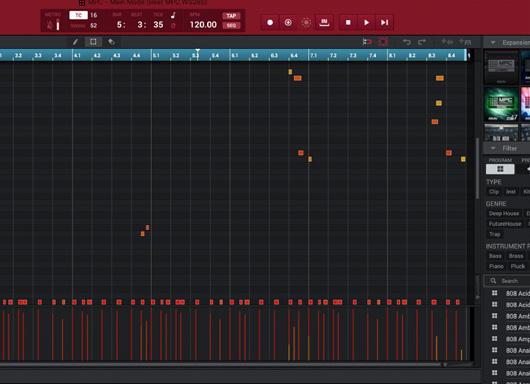Filter type by Clip
The image size is (530, 384).
pos(494,192)
